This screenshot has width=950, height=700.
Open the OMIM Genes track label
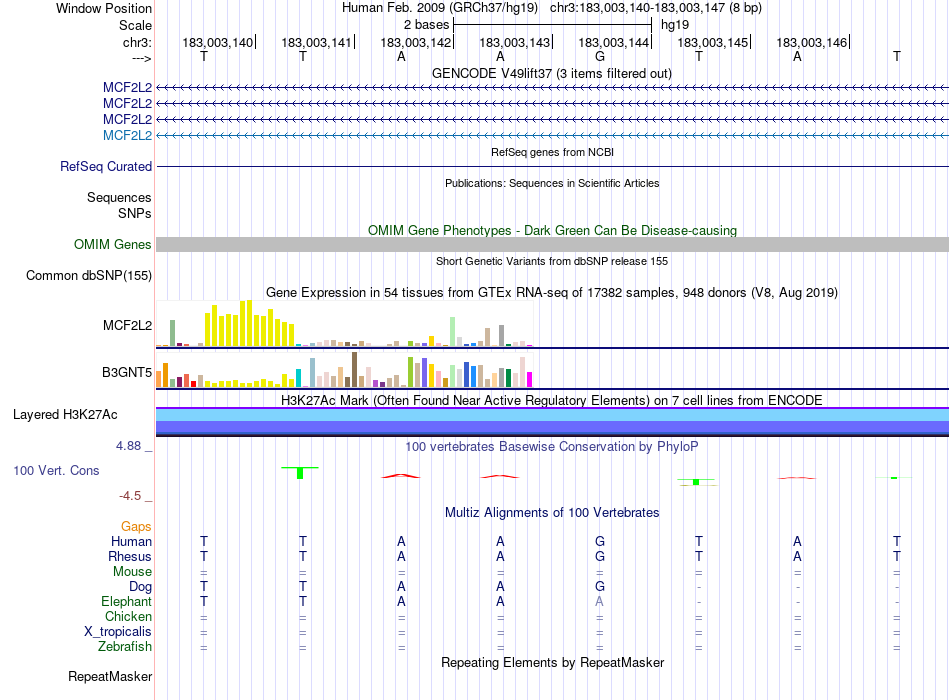pos(113,244)
